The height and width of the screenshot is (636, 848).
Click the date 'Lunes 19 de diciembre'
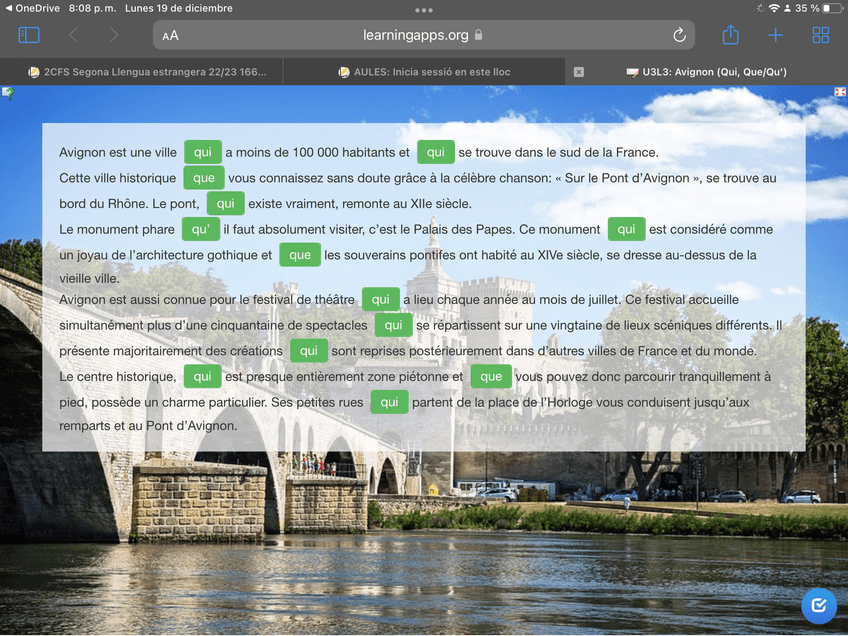[x=179, y=8]
